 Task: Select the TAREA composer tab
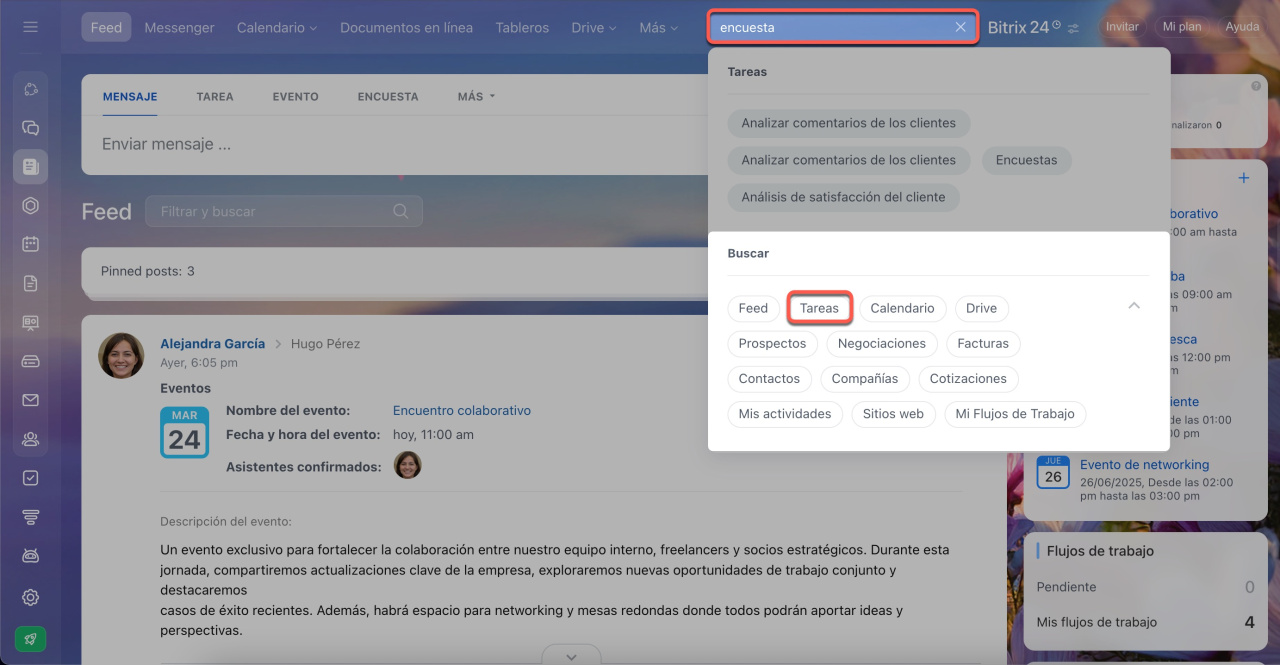(215, 97)
